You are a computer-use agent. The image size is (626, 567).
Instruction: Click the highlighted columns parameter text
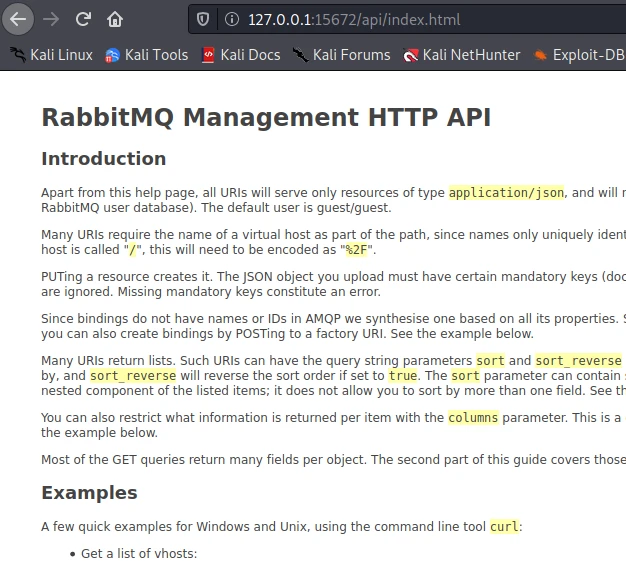pos(473,418)
